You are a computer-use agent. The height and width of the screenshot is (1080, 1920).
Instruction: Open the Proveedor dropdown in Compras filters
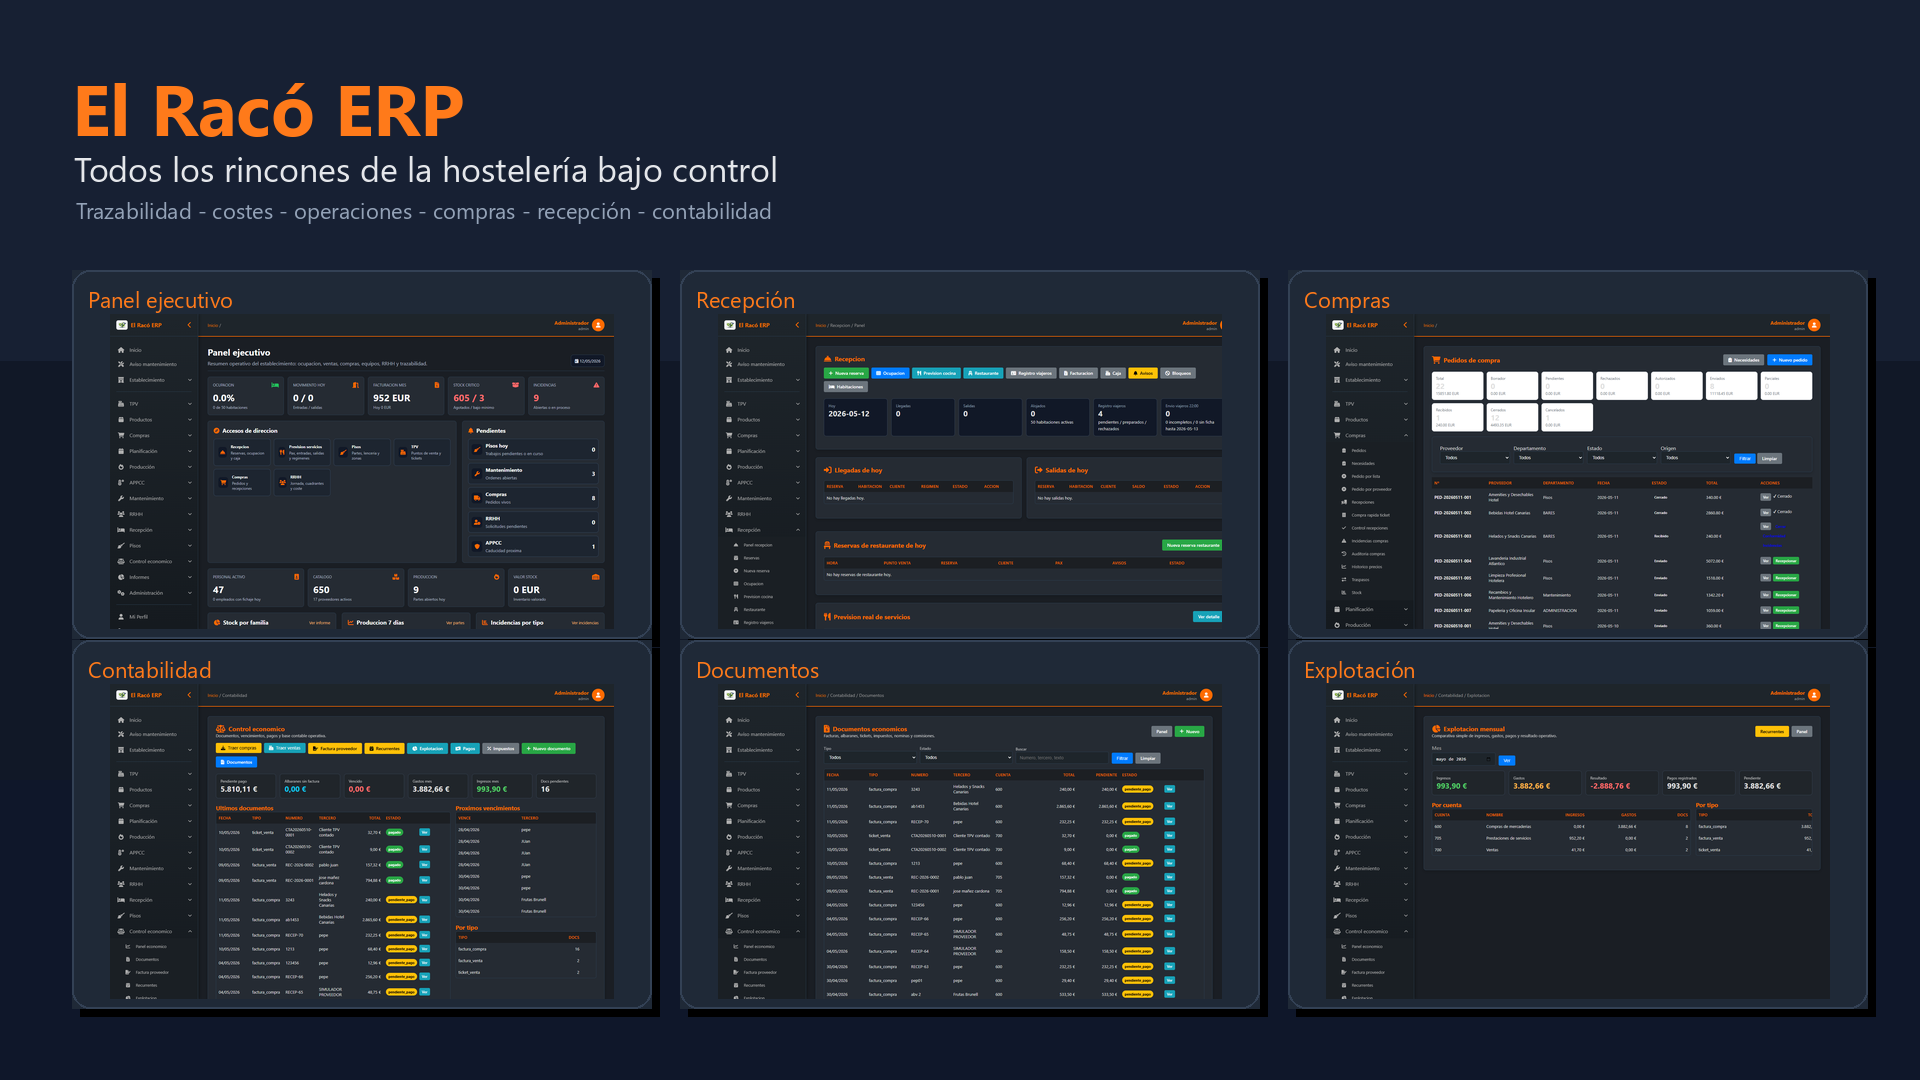pos(1475,458)
